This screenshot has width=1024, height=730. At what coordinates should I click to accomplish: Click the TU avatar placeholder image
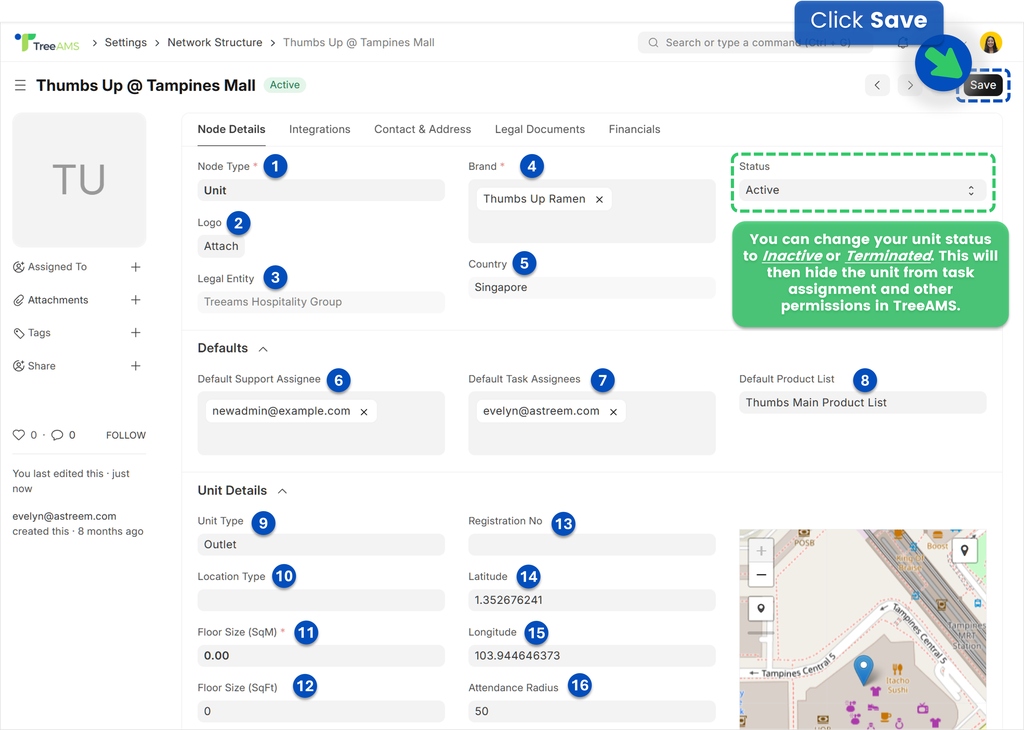click(x=79, y=180)
